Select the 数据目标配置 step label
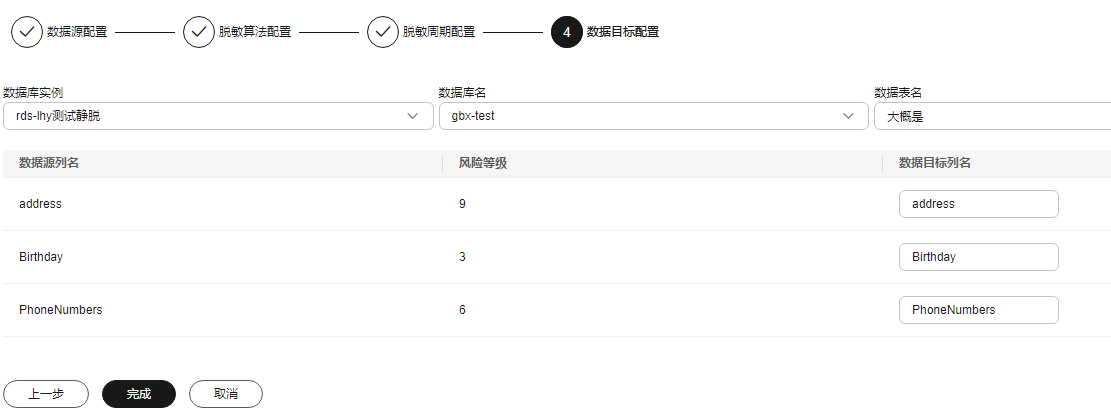Image resolution: width=1111 pixels, height=416 pixels. pos(623,32)
